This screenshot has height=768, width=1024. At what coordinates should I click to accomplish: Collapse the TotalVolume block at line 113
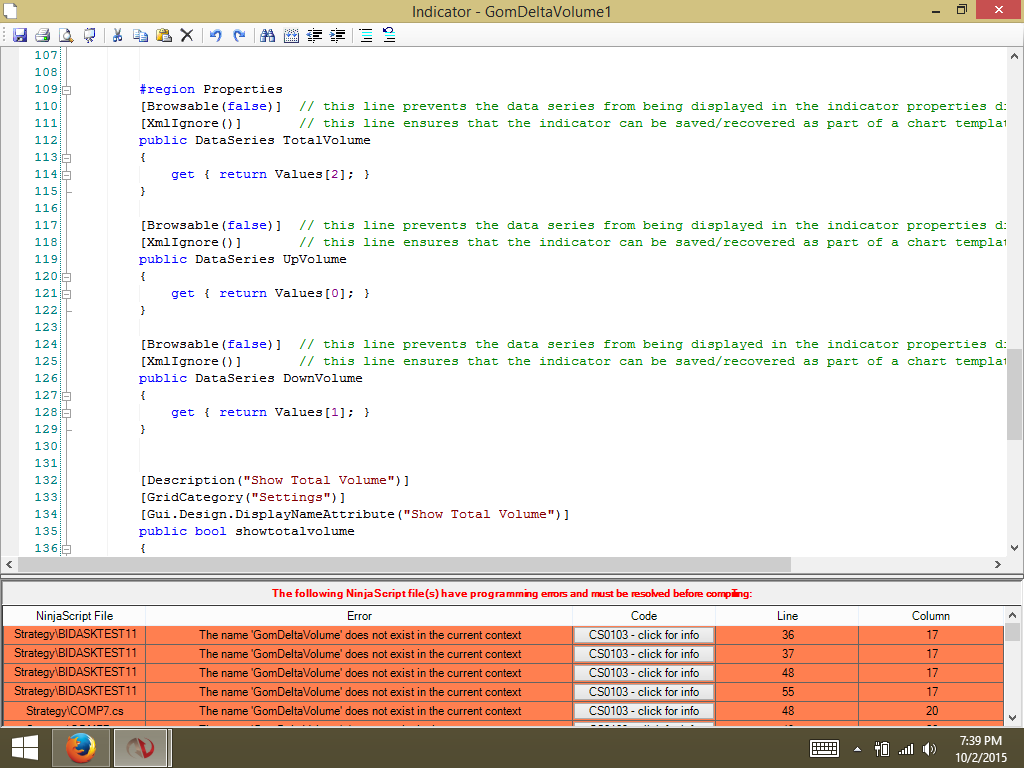tap(67, 158)
